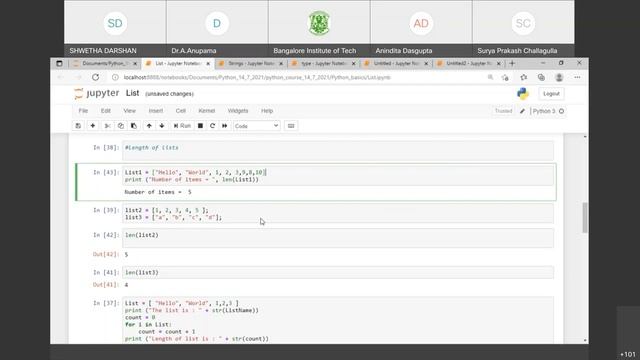The image size is (640, 360).
Task: Open browser Favorites star icon
Action: [524, 77]
